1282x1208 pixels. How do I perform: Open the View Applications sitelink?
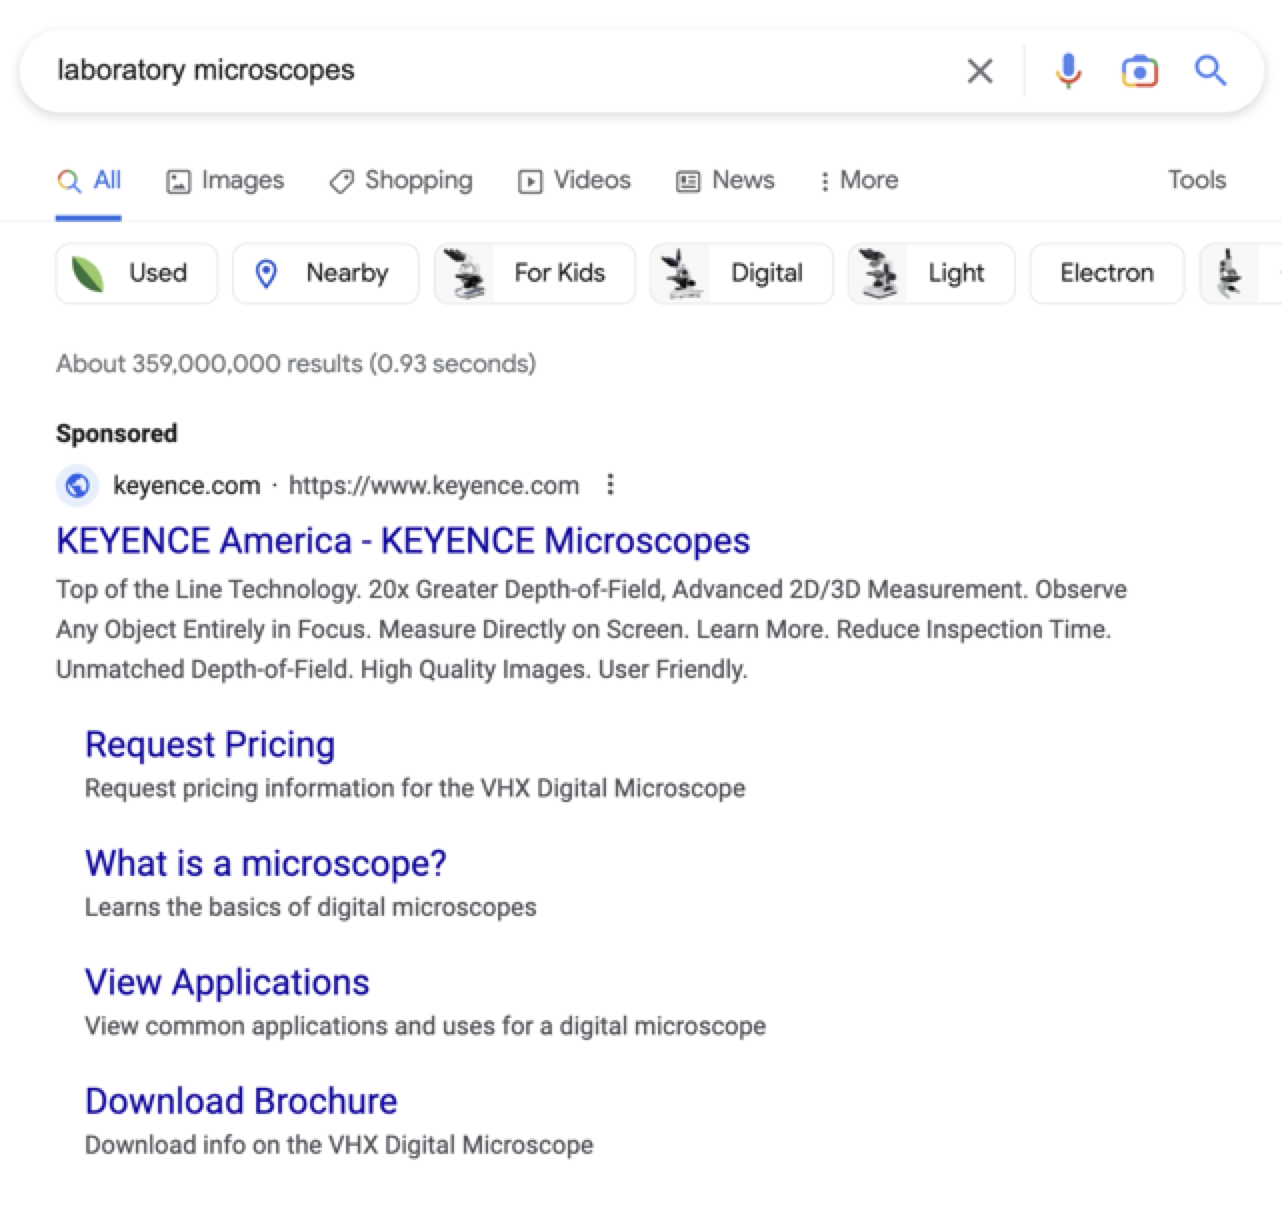227,982
